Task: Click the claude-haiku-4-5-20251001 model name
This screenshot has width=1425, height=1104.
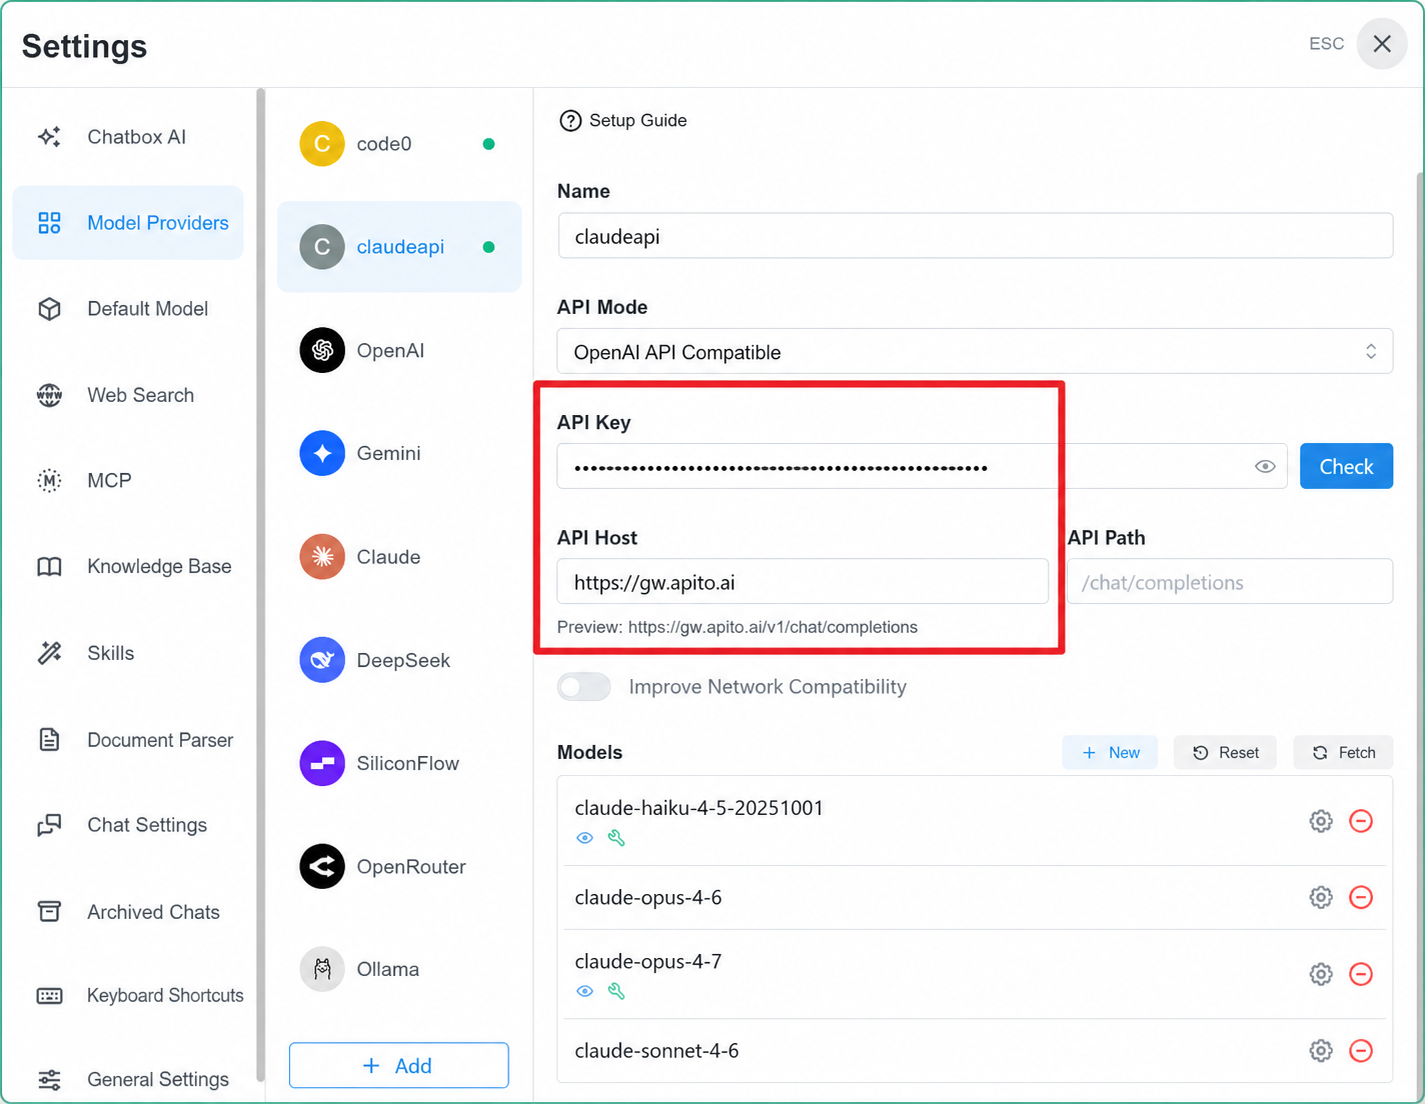Action: tap(699, 808)
